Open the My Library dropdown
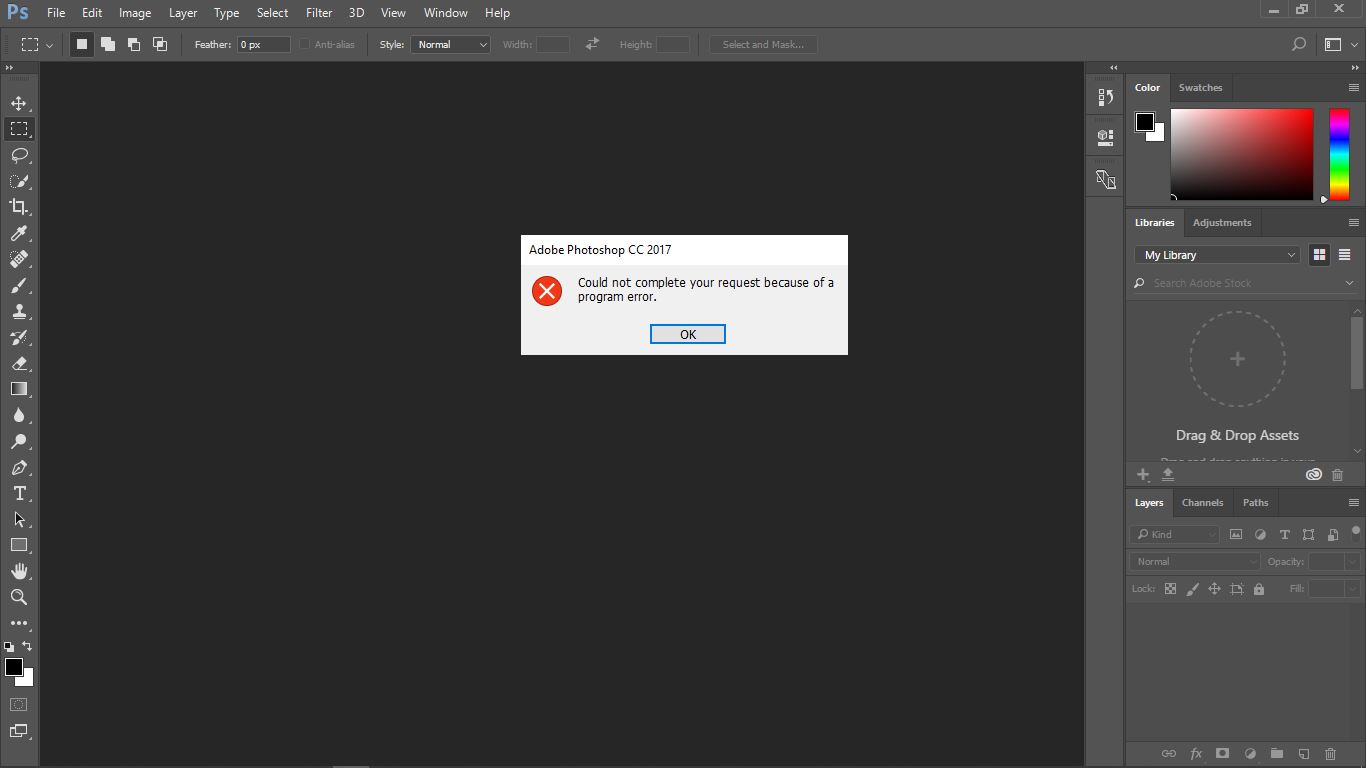 (1216, 255)
